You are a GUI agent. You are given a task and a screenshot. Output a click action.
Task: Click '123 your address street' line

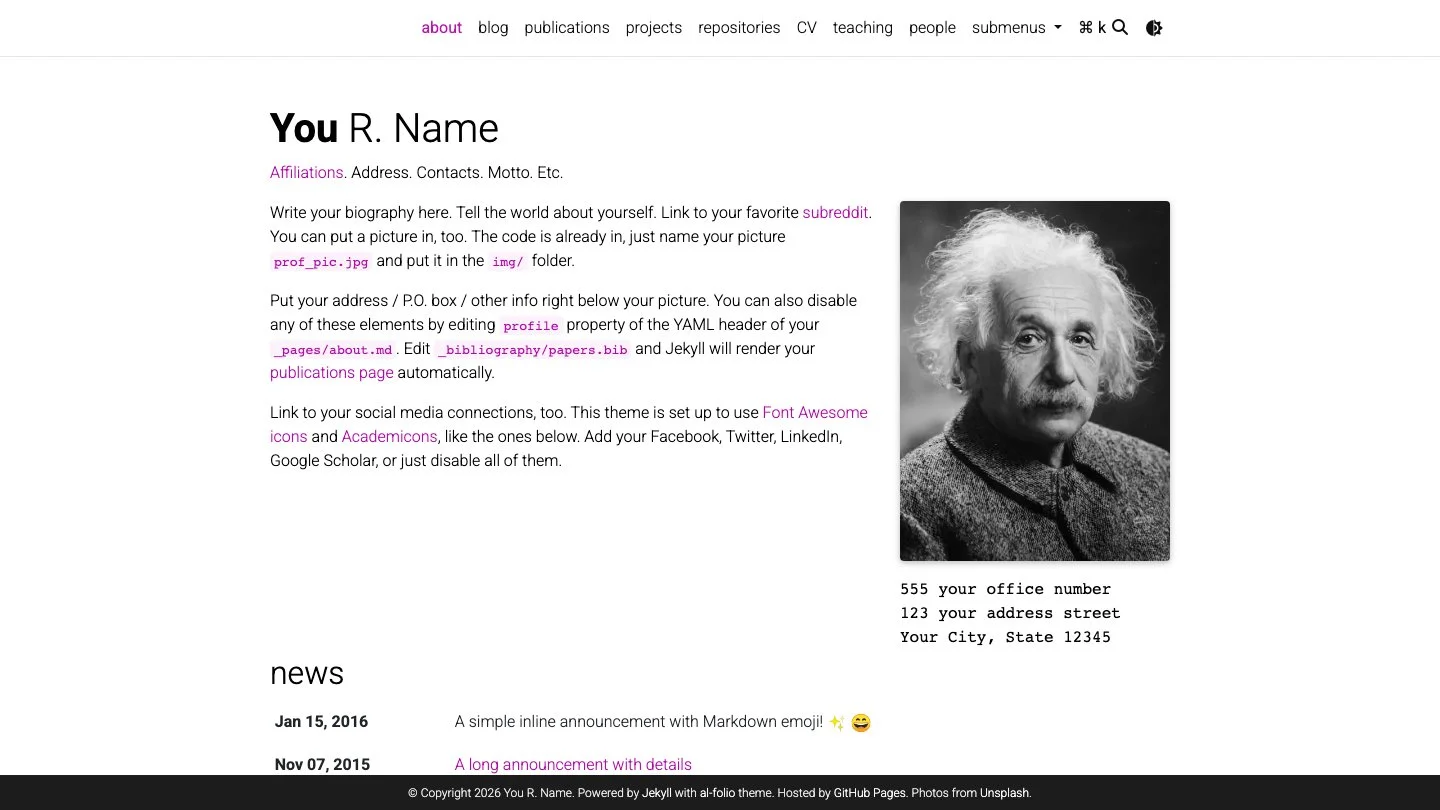(1010, 613)
